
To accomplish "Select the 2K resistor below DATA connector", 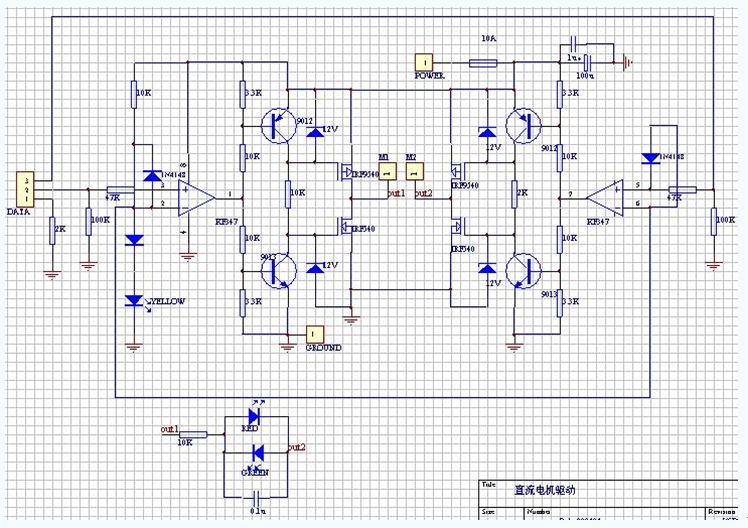I will [53, 231].
